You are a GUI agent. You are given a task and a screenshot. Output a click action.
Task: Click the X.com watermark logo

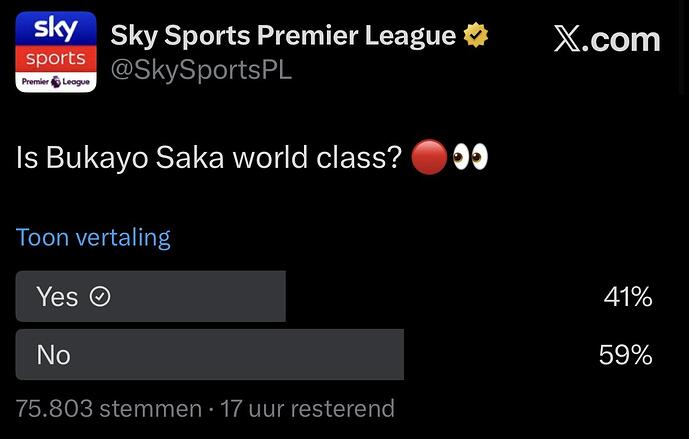(606, 40)
